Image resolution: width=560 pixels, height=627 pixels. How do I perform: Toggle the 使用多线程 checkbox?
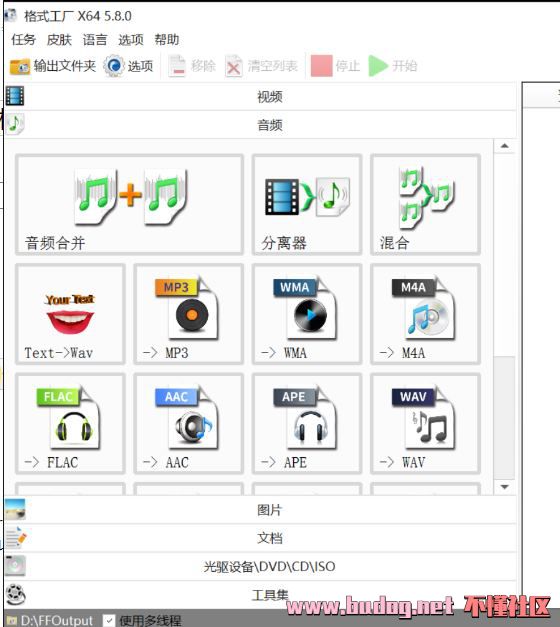pos(108,620)
